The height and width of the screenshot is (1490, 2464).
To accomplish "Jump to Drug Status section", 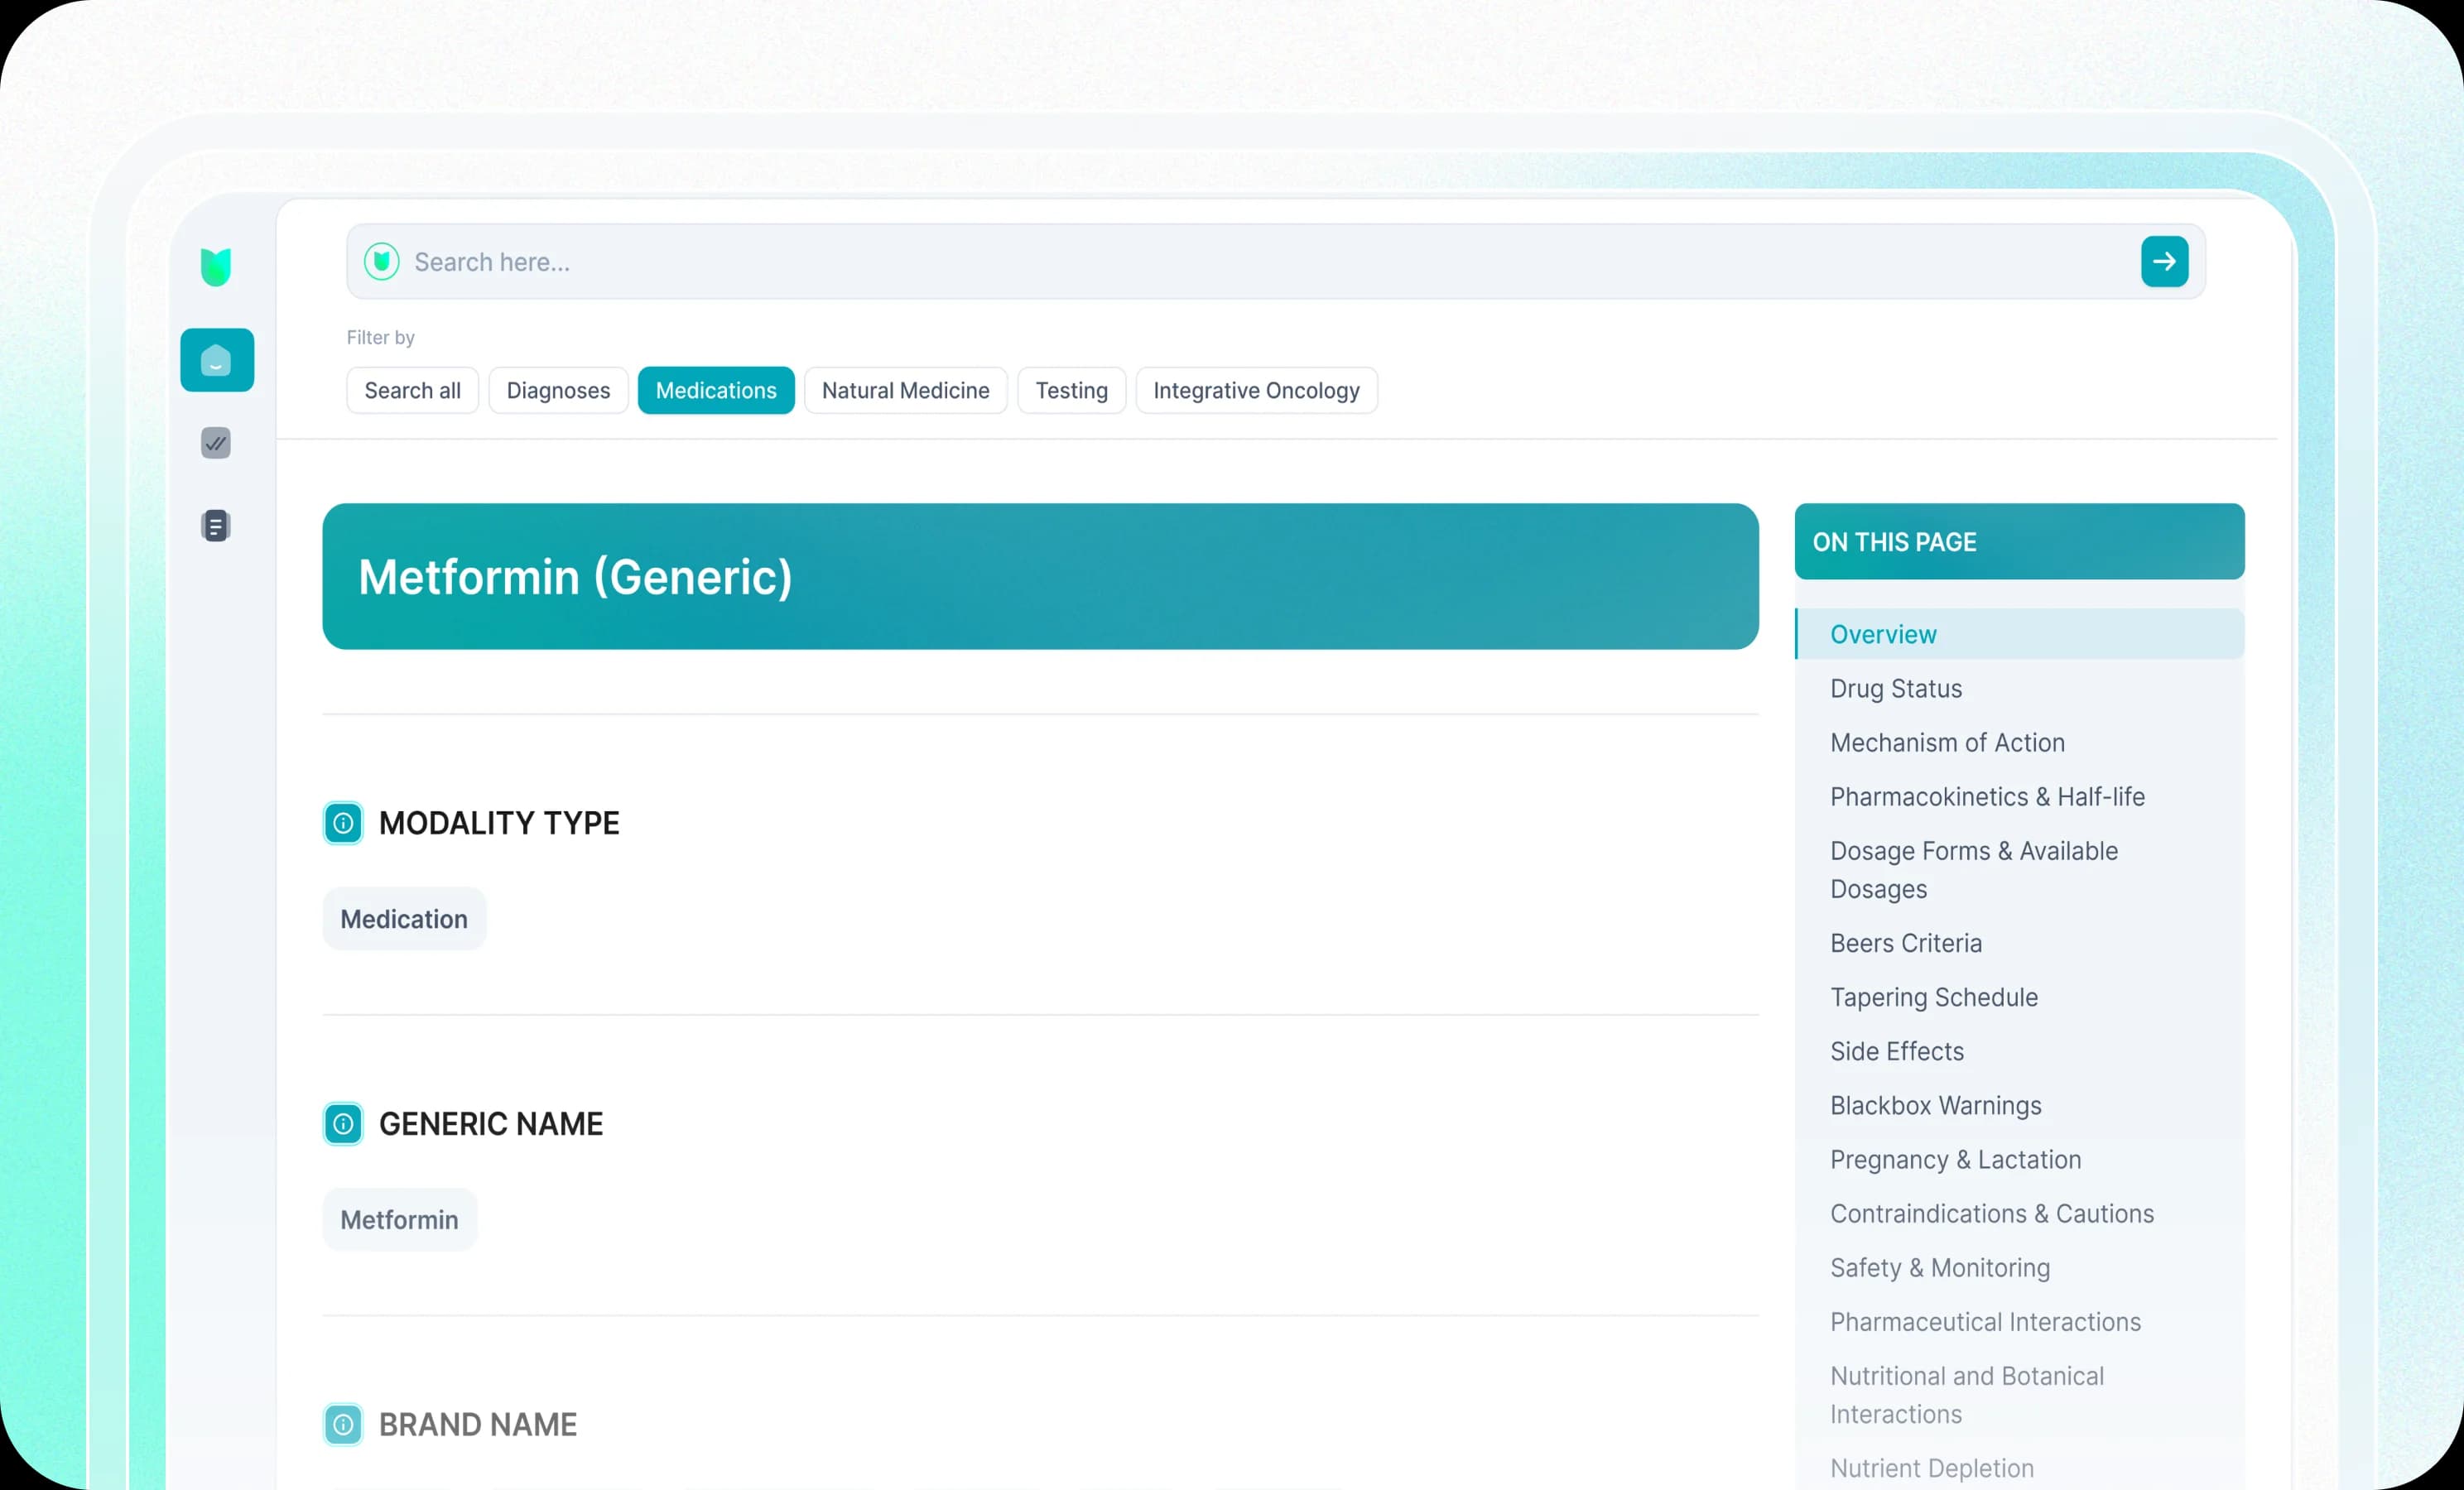I will tap(1895, 689).
